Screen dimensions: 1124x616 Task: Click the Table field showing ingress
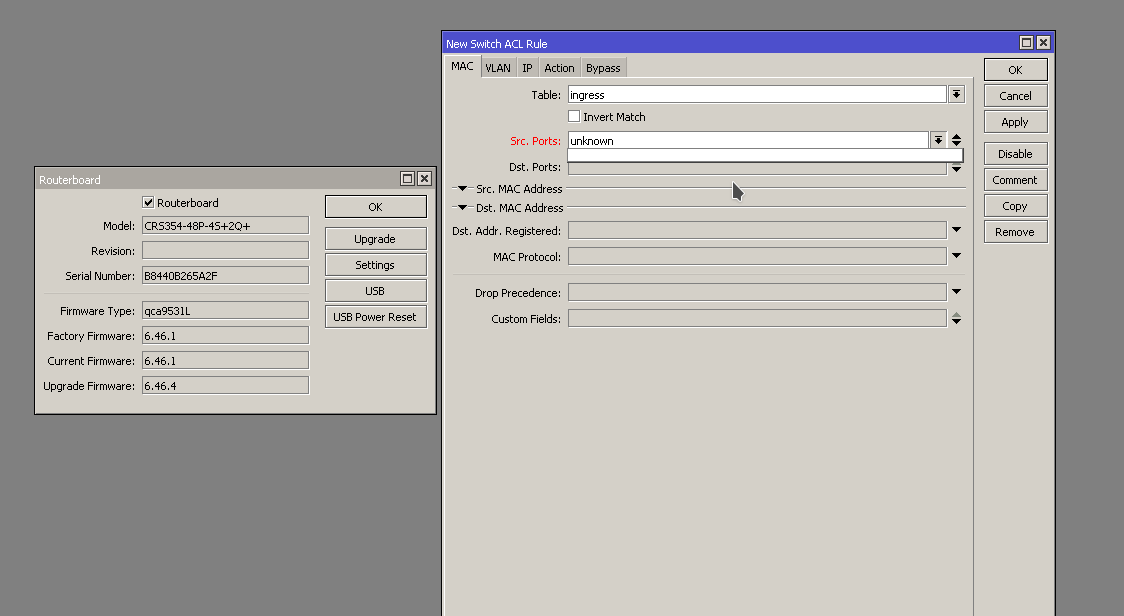[x=757, y=95]
